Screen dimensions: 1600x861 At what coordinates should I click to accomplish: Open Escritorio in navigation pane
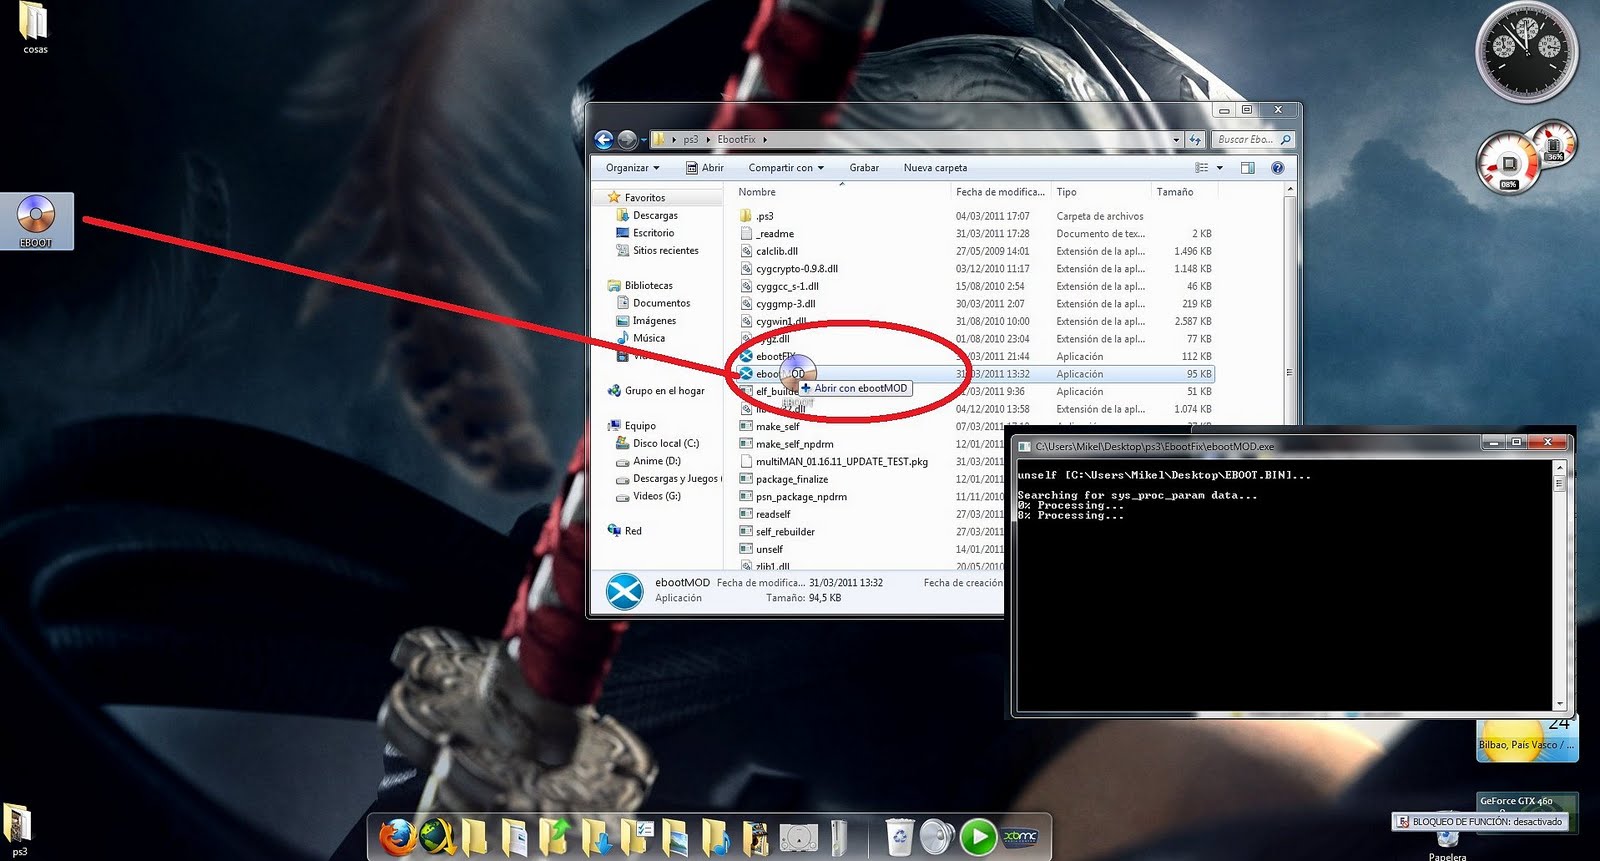(x=653, y=233)
